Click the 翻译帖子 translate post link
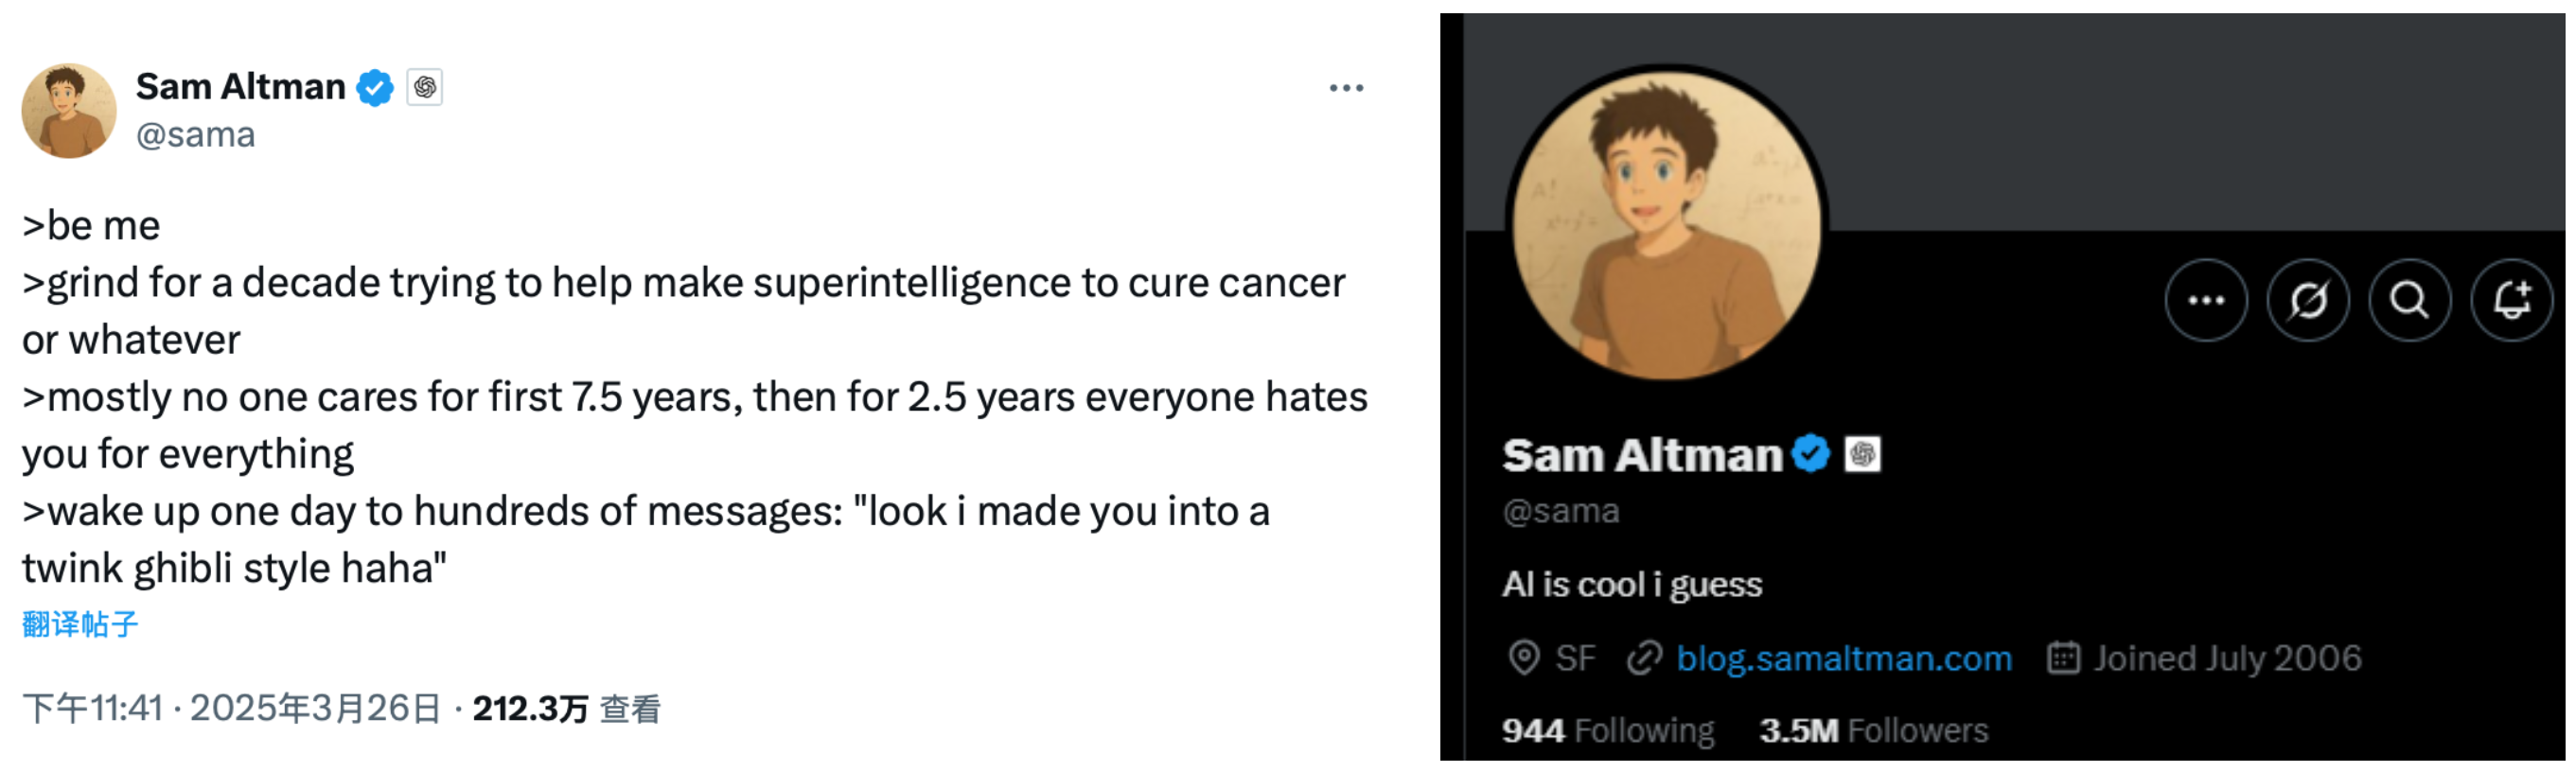This screenshot has width=2576, height=772. pos(80,625)
